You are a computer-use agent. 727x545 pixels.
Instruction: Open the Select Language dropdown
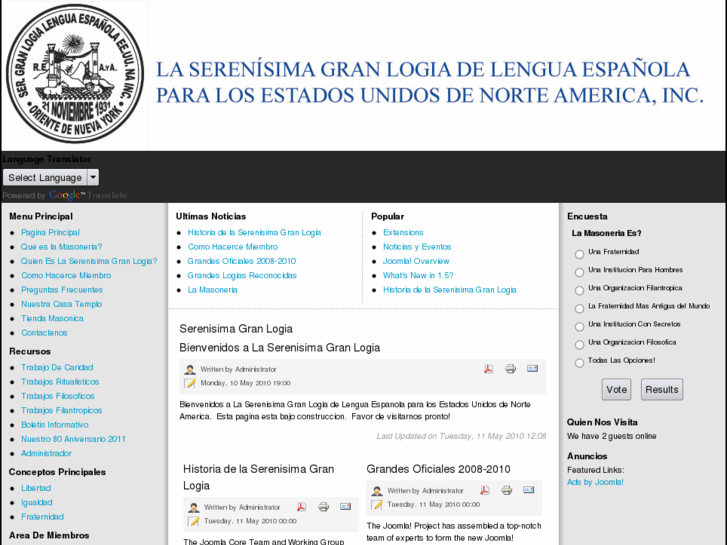tap(51, 178)
